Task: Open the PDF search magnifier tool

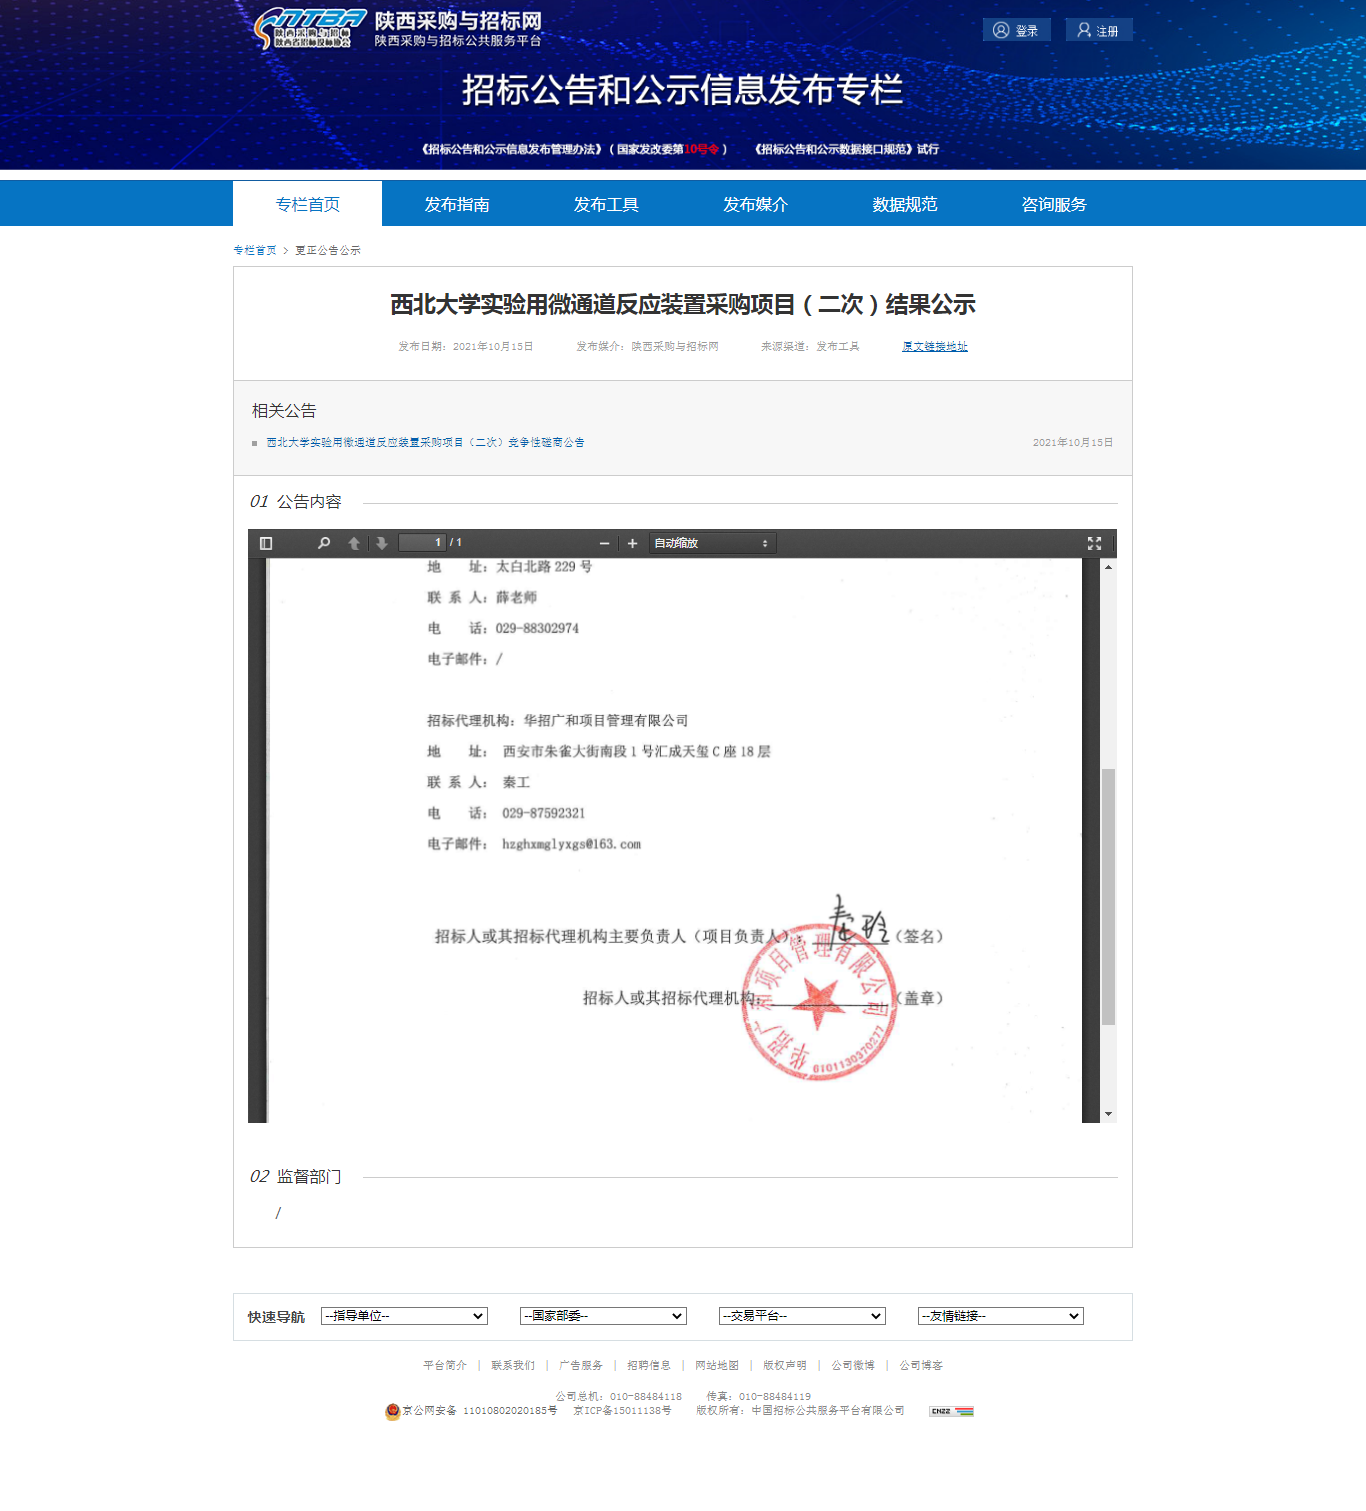Action: click(324, 543)
